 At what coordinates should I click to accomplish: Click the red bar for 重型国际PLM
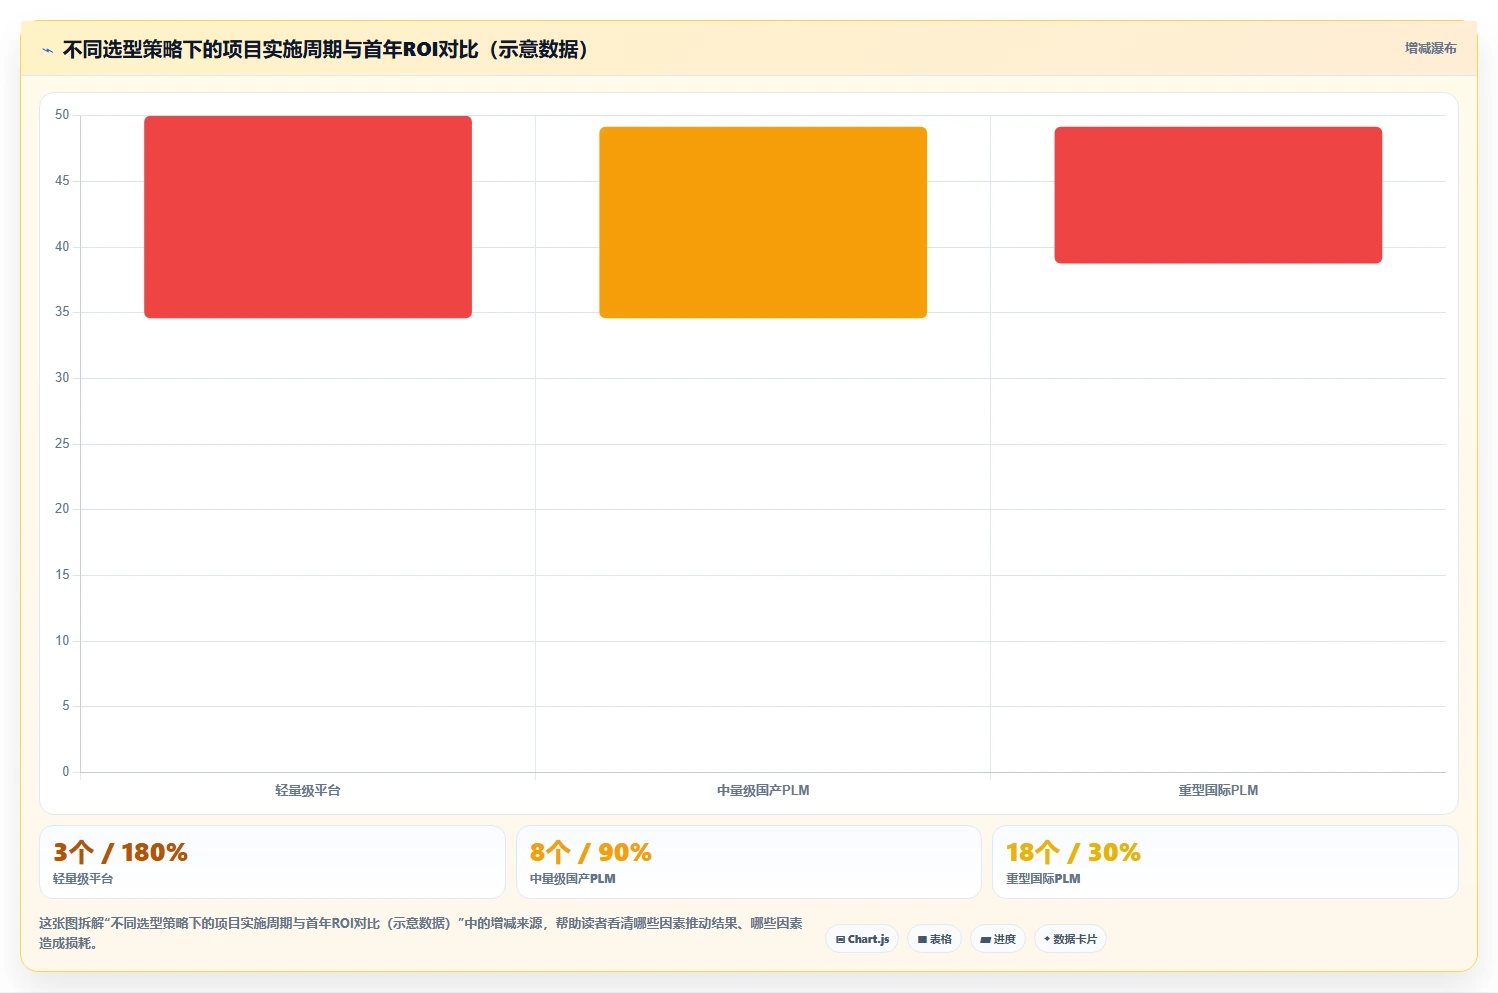[1218, 195]
